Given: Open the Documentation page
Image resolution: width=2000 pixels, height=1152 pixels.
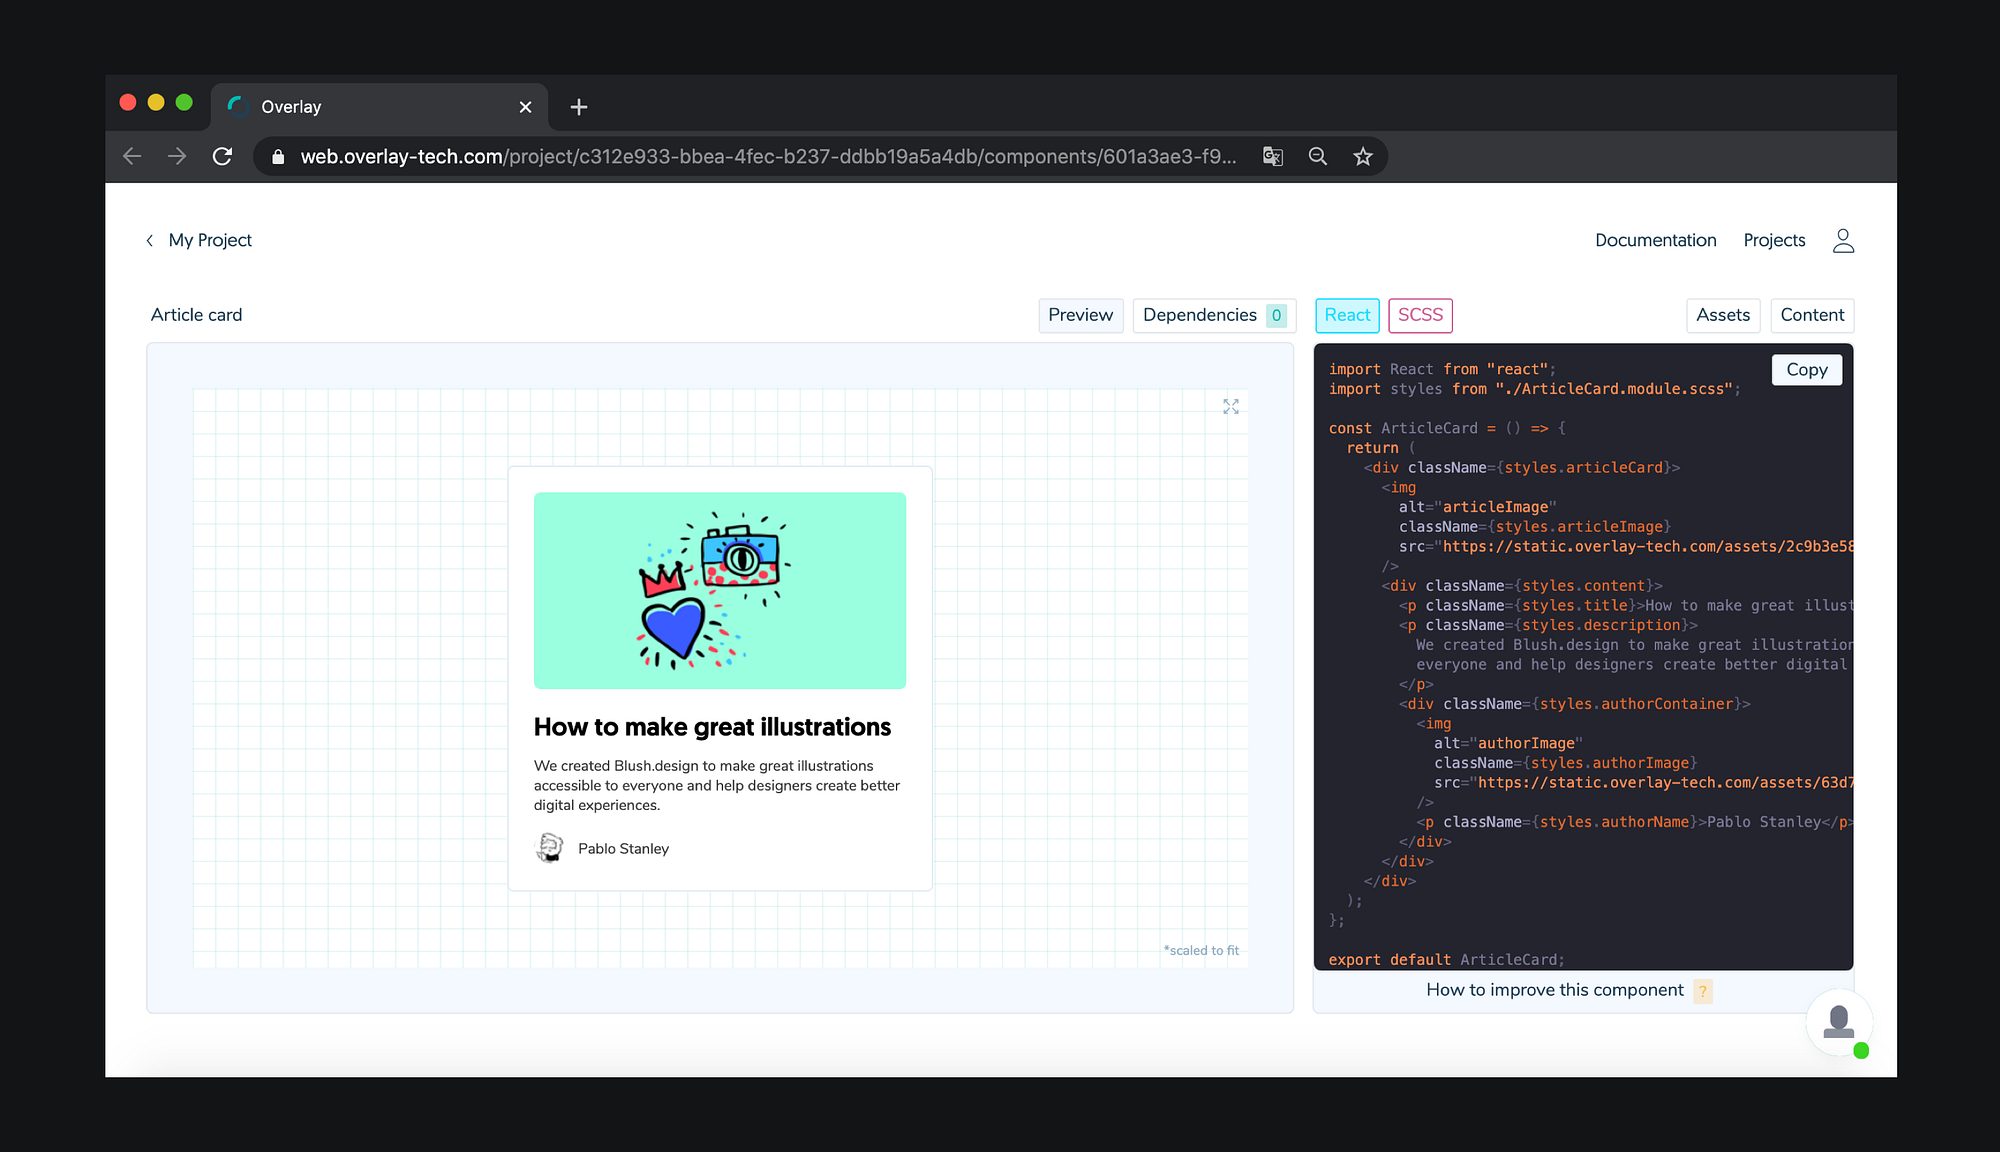Looking at the screenshot, I should coord(1655,240).
